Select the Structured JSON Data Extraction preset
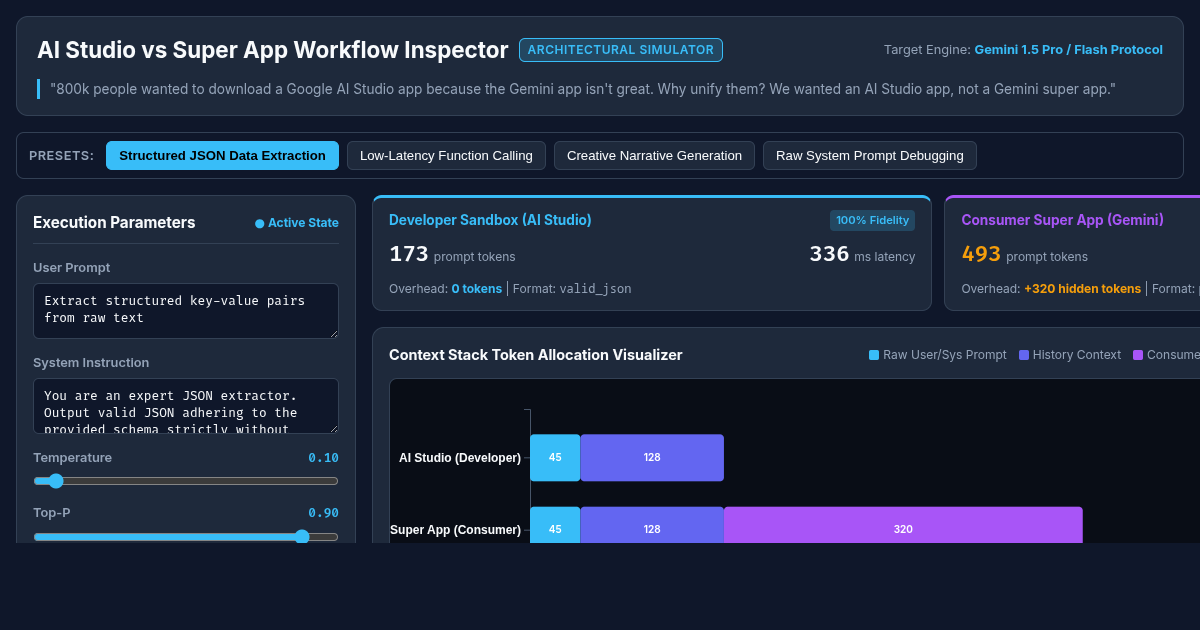 [222, 155]
